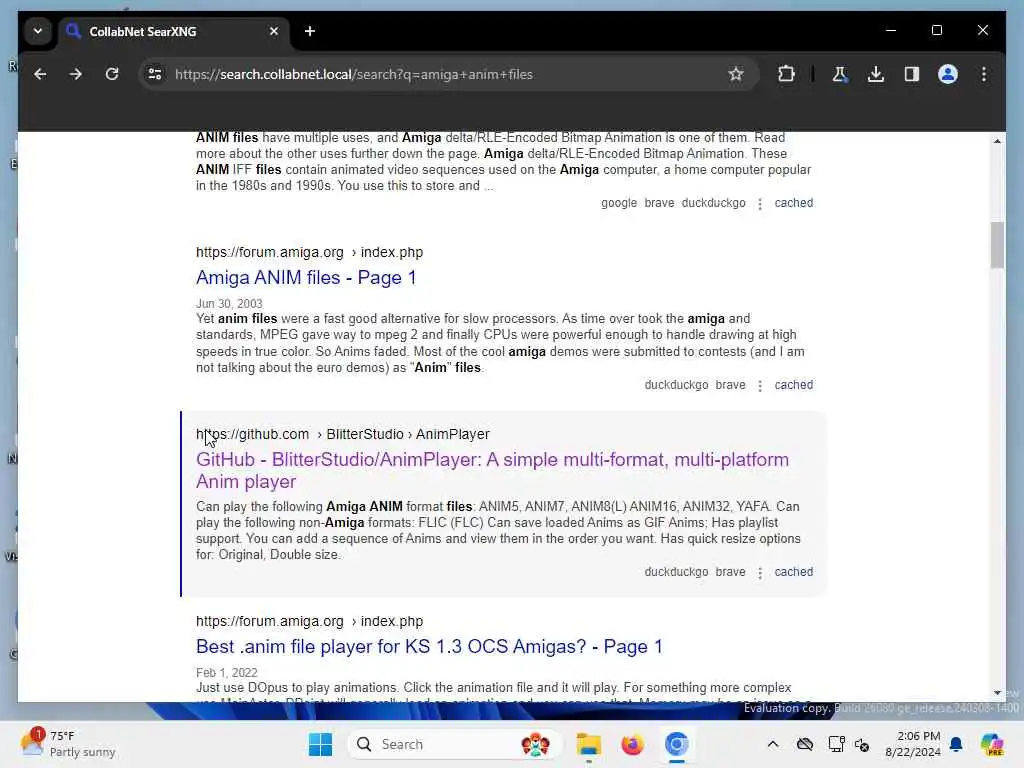Bookmark this page with the star icon

[x=736, y=74]
